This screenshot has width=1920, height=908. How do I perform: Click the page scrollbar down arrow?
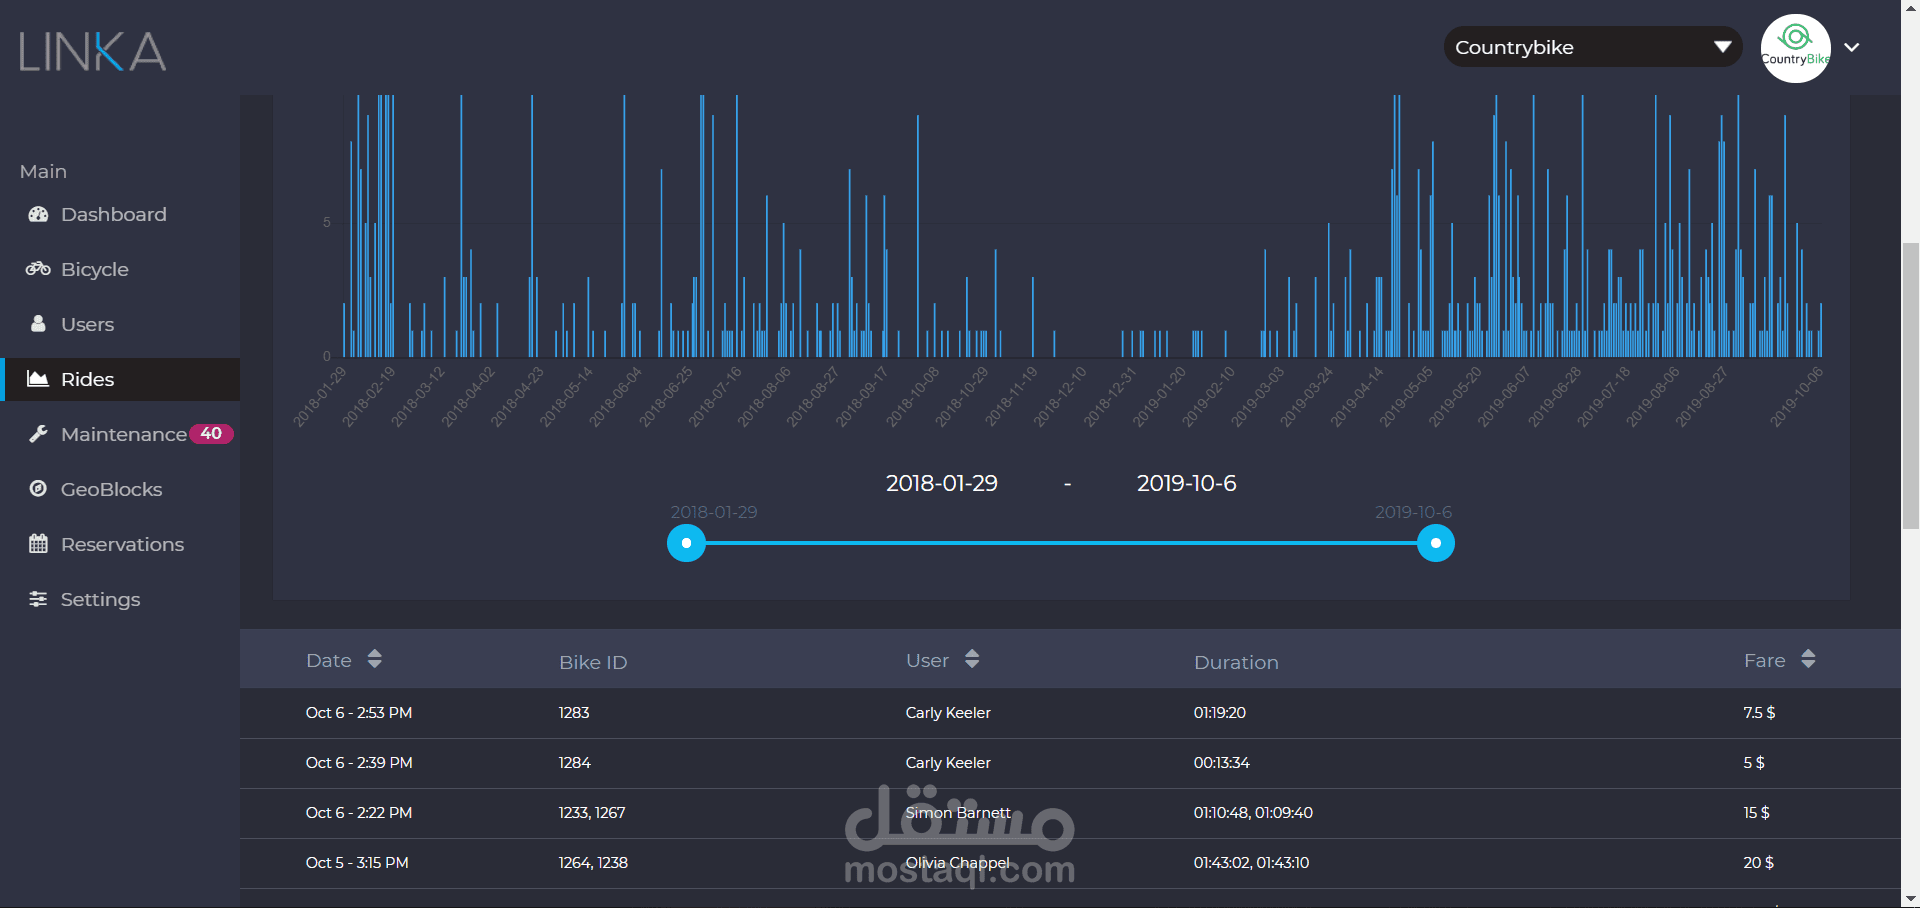(1910, 899)
